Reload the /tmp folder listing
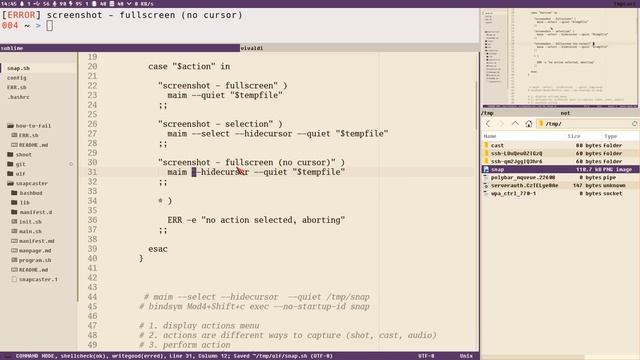640x360 pixels. tap(635, 124)
